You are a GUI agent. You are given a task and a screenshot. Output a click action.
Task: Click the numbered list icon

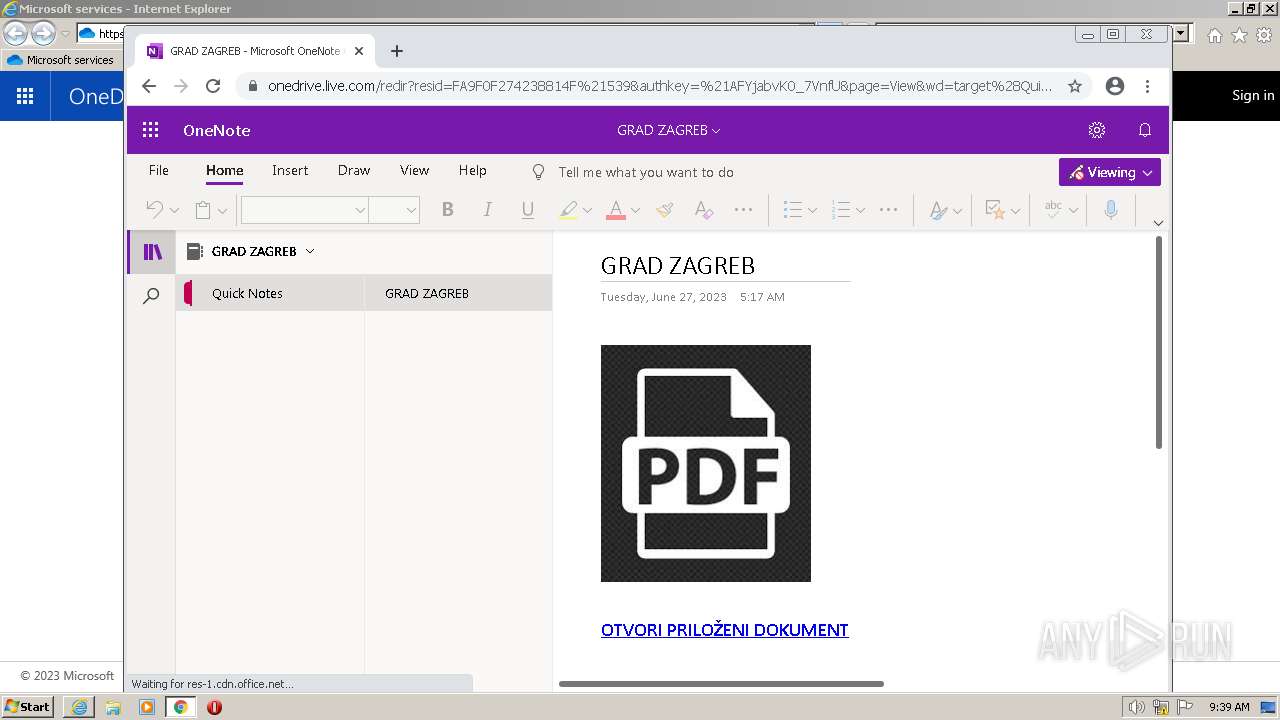point(841,210)
